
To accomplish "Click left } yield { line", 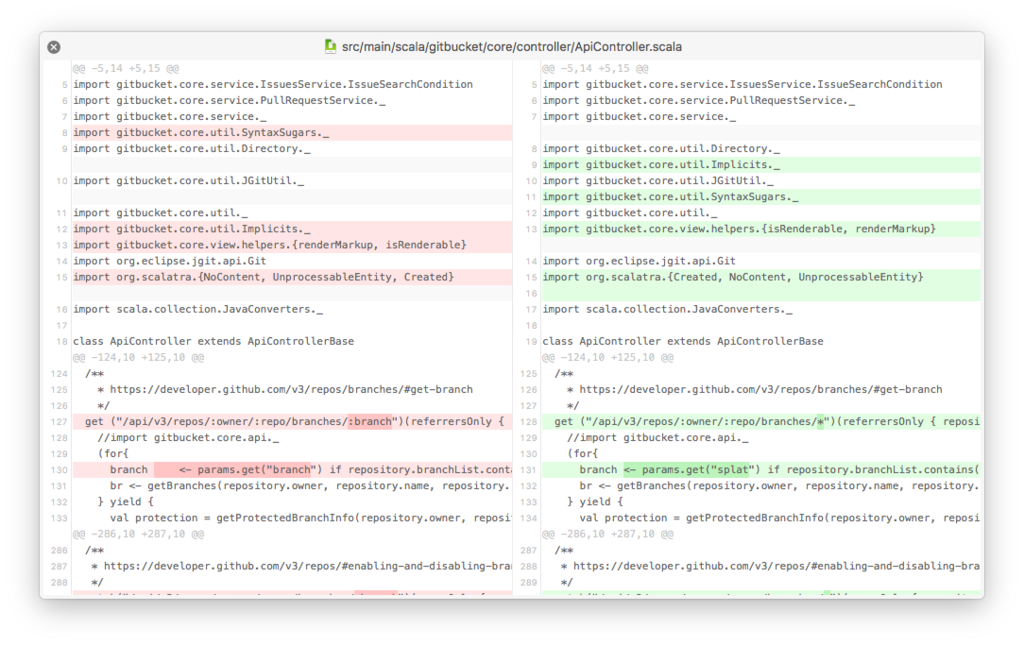I will coord(125,502).
